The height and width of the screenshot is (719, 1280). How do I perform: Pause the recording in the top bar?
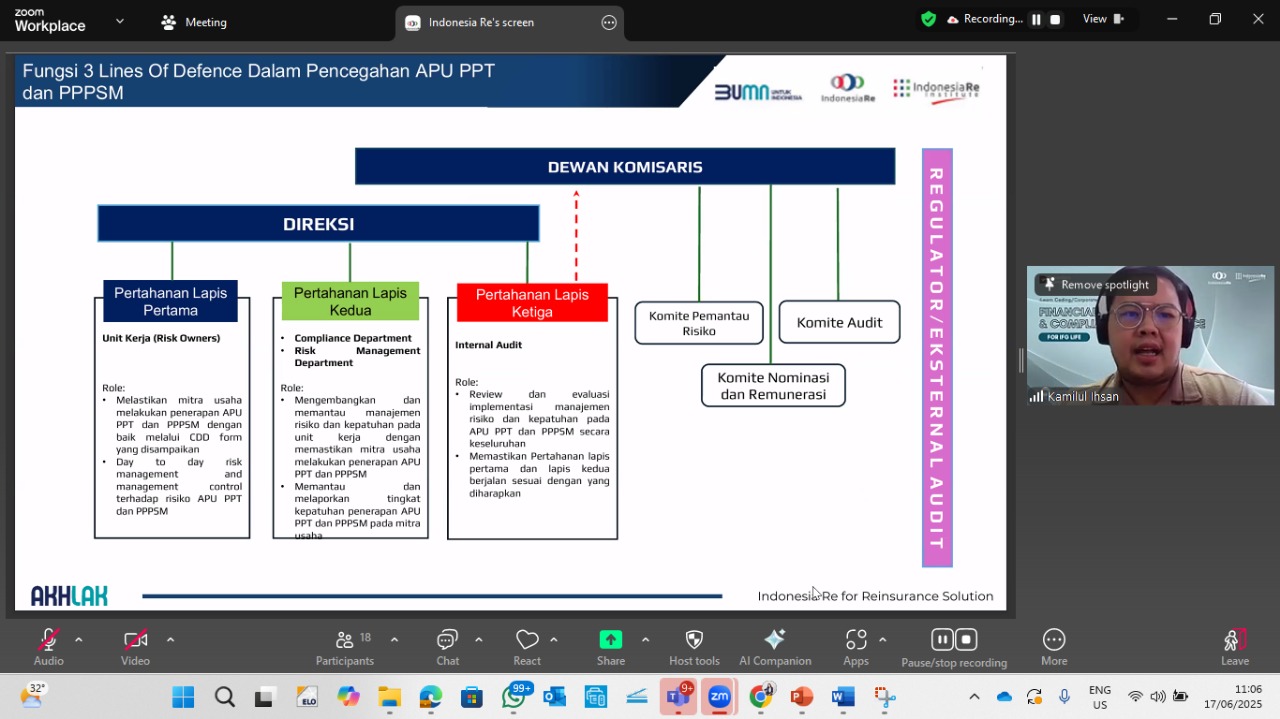1036,19
